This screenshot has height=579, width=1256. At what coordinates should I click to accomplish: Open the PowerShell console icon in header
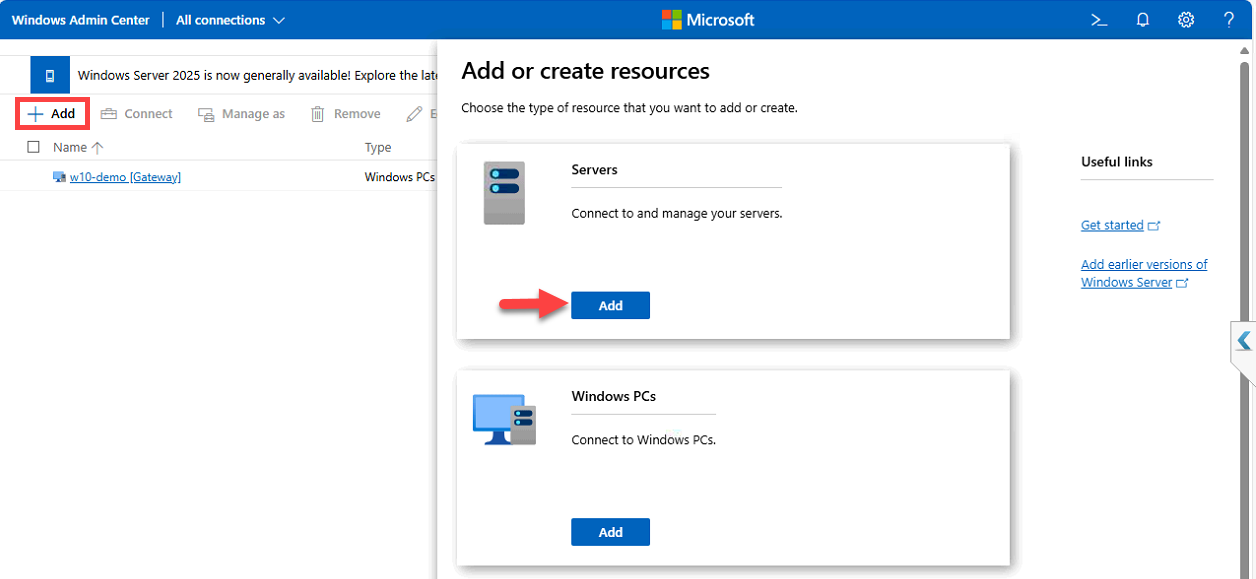tap(1099, 20)
